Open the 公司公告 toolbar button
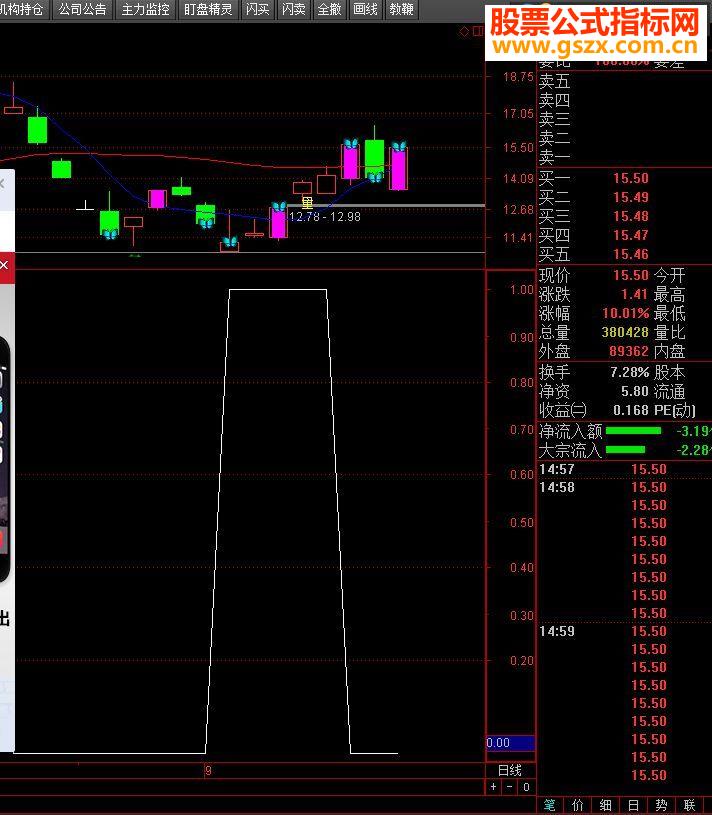Screen dimensions: 712x815 (82, 9)
